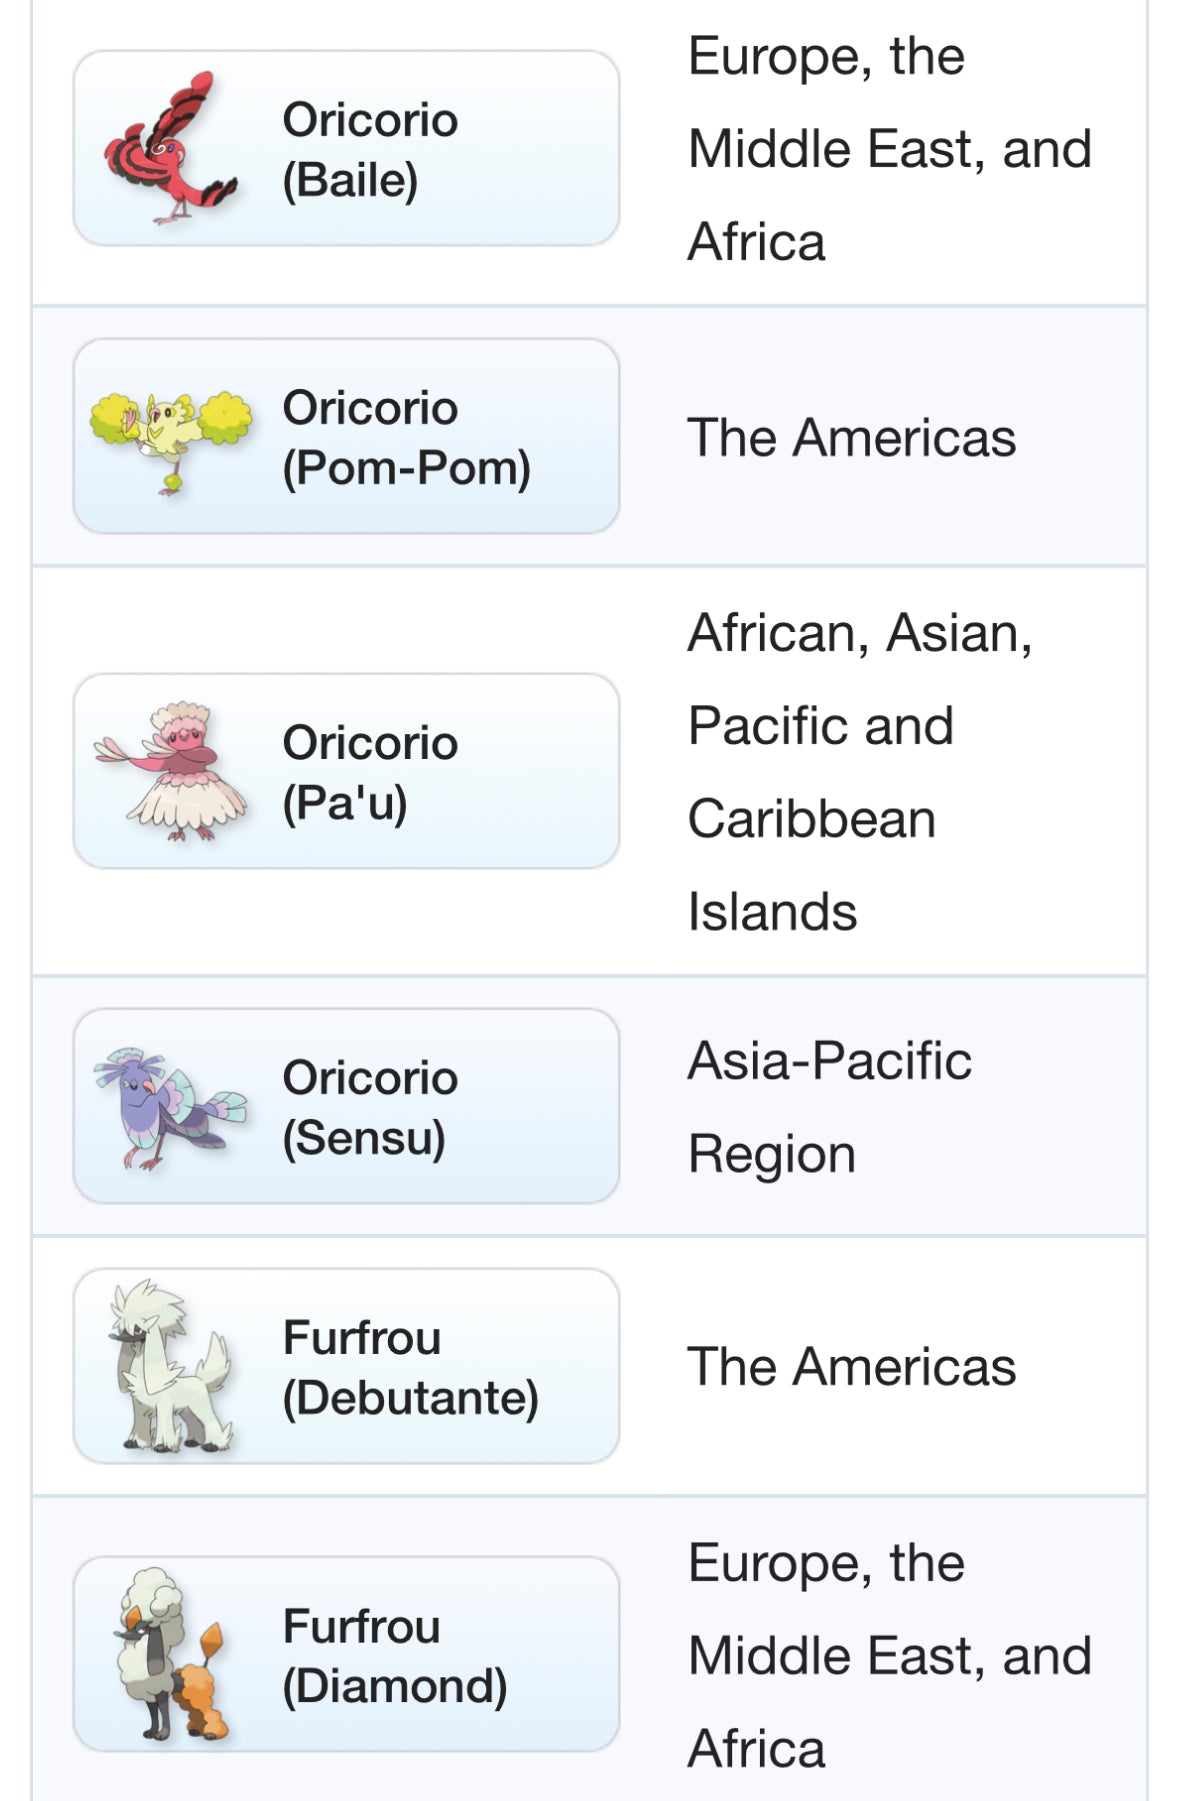Click the Furfrou Diamond trim sprite
1179x1801 pixels.
[170, 1653]
